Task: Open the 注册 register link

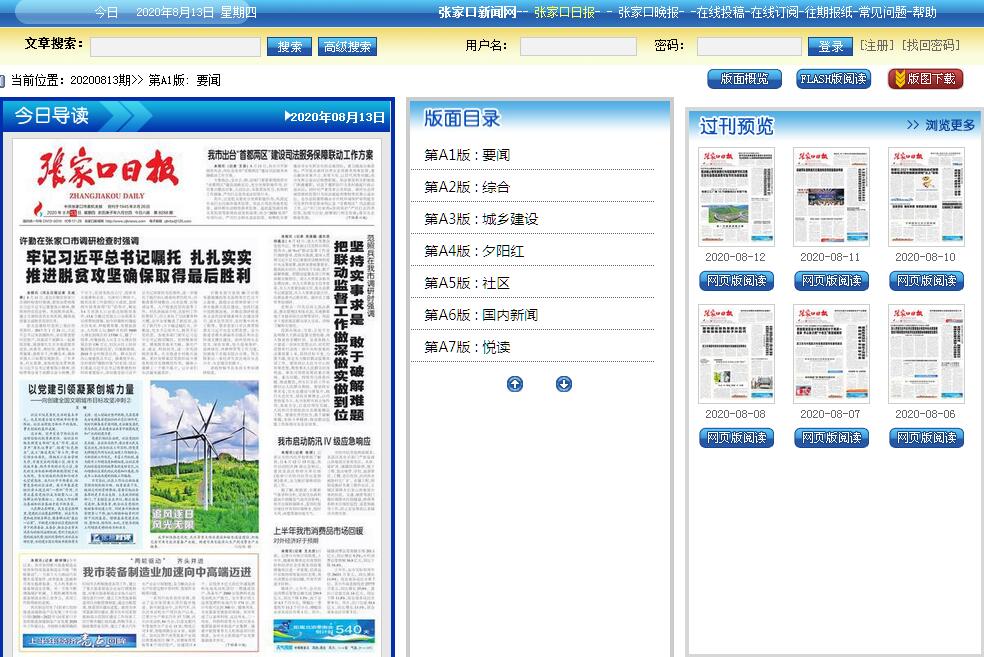Action: pyautogui.click(x=876, y=45)
